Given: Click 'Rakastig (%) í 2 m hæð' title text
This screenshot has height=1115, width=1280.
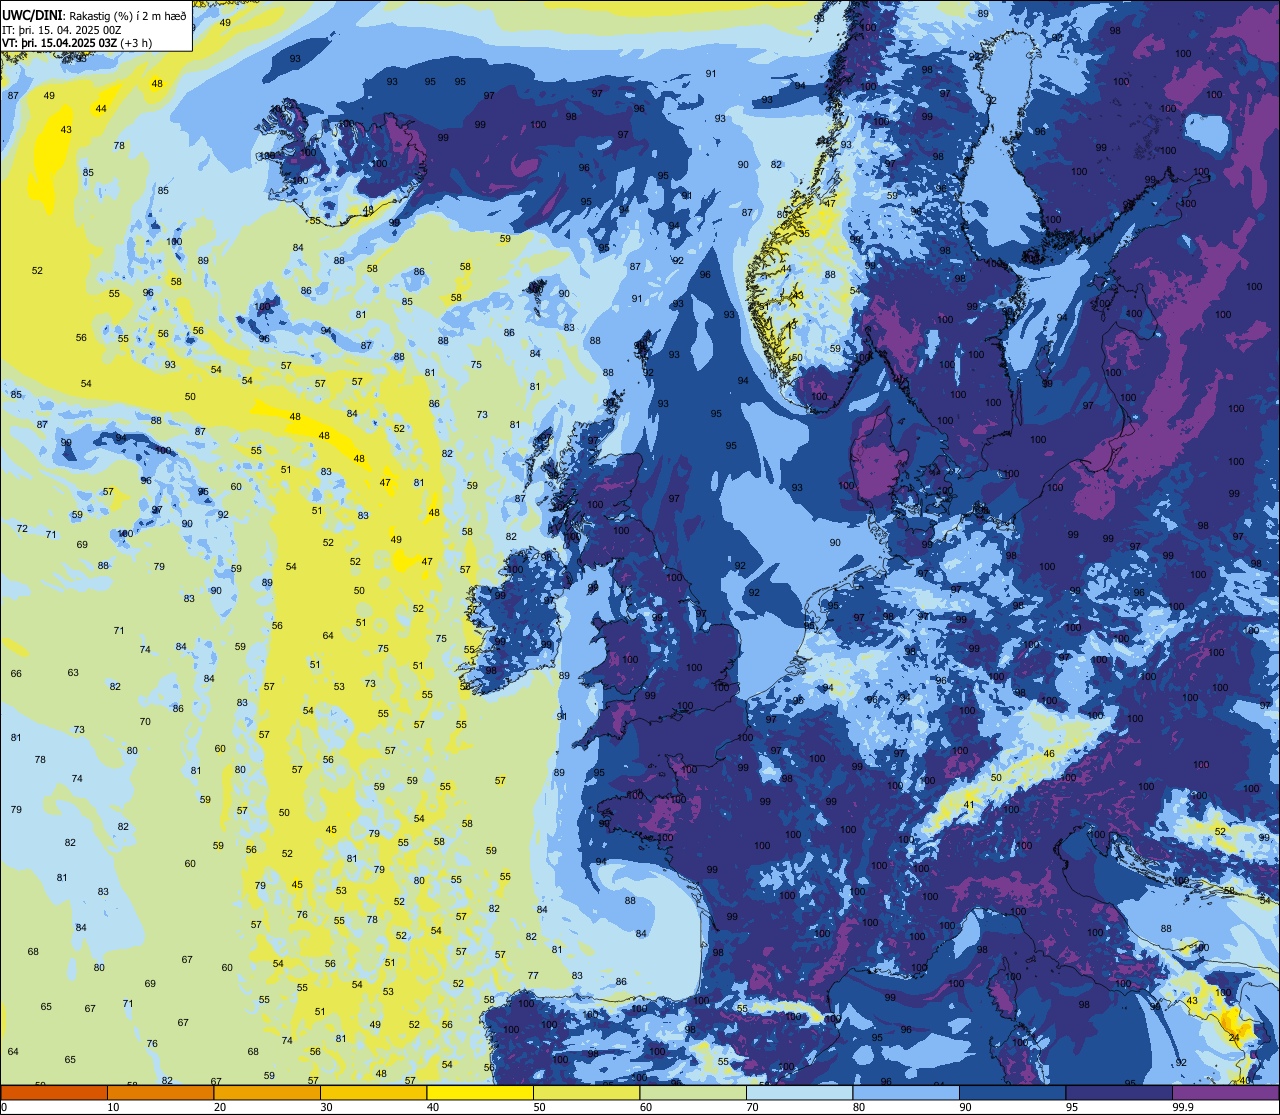Looking at the screenshot, I should 127,15.
